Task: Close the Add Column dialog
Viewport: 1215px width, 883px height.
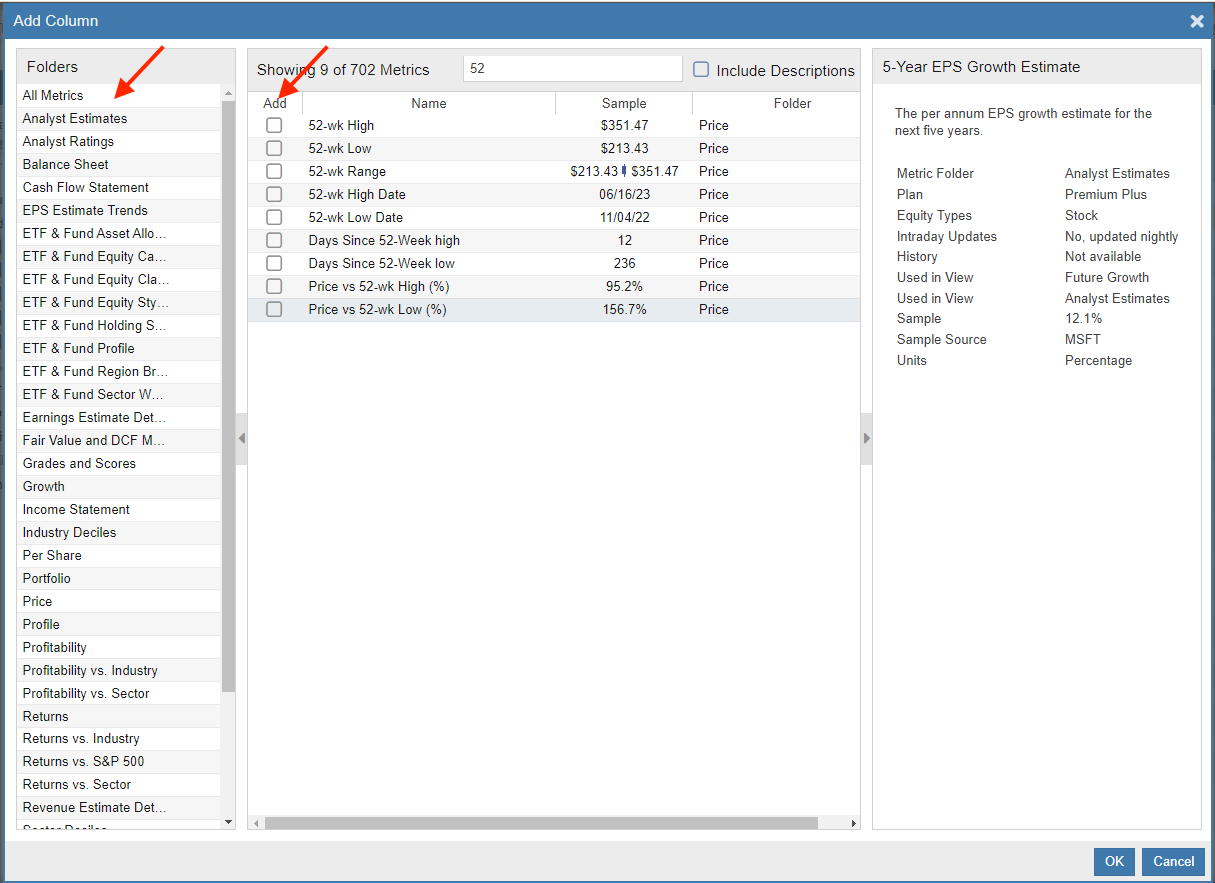Action: (1196, 21)
